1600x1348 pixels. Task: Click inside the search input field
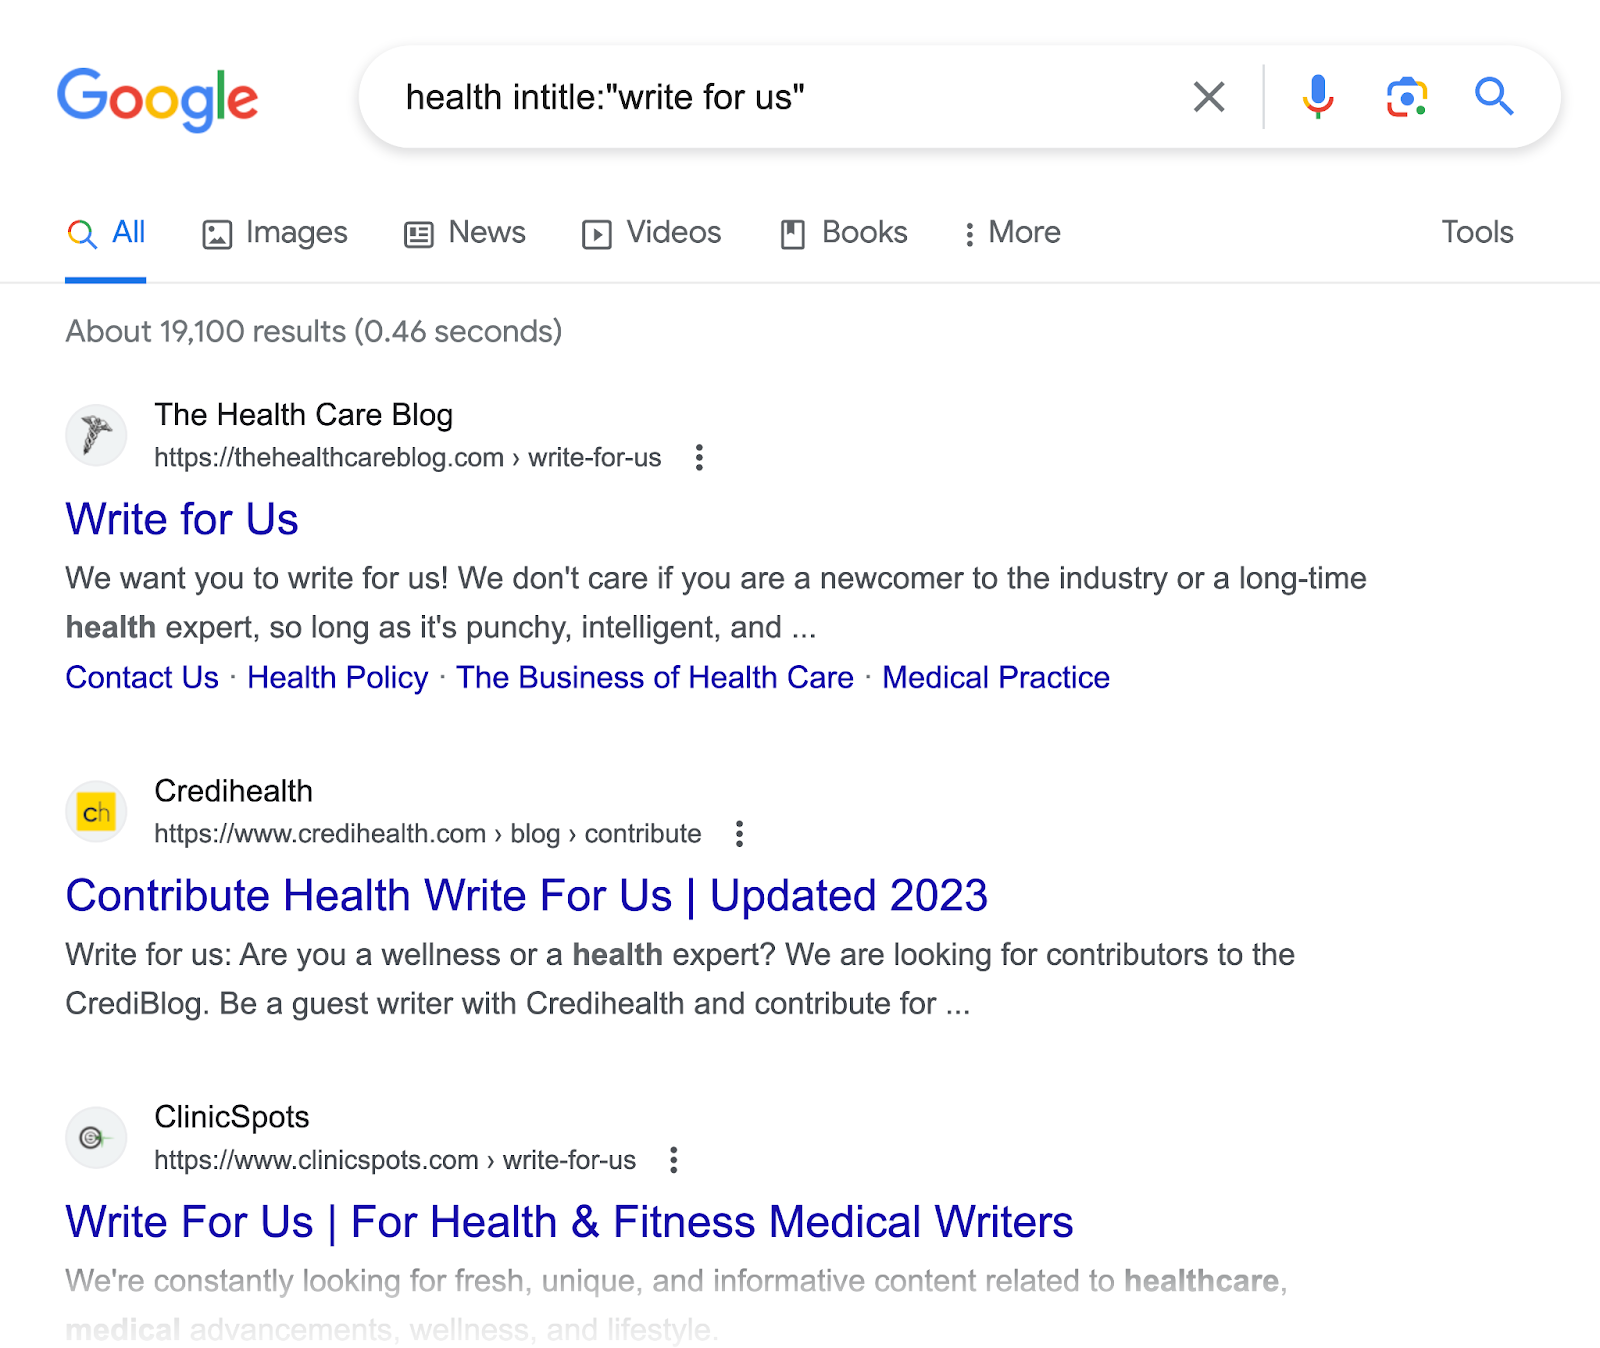coord(700,97)
